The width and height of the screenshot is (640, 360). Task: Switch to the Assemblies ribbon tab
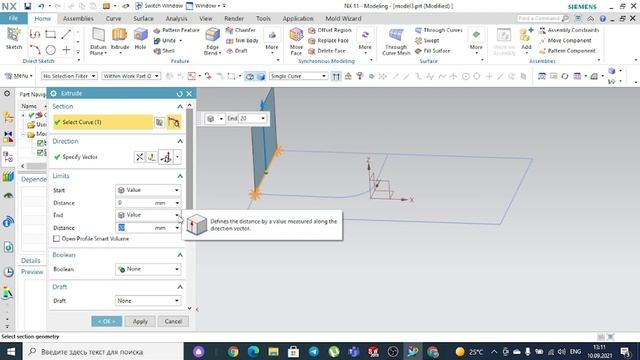coord(78,18)
